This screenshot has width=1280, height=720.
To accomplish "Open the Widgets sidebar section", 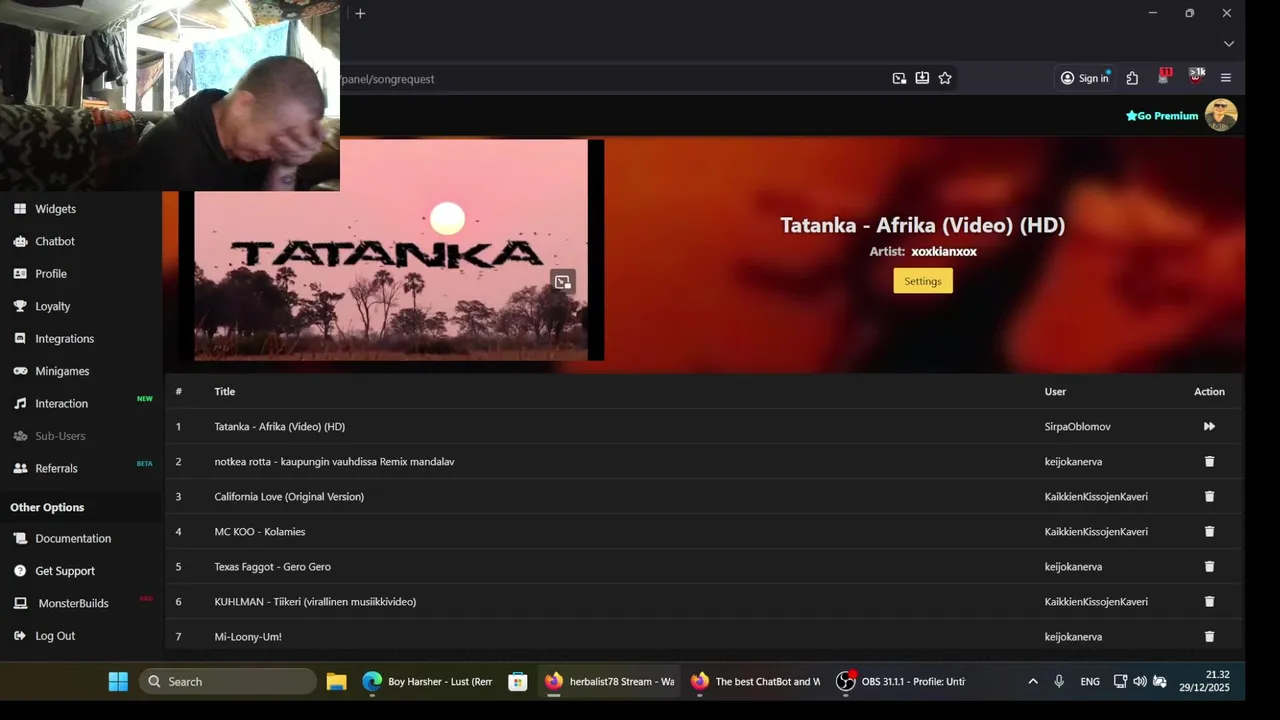I will 55,209.
